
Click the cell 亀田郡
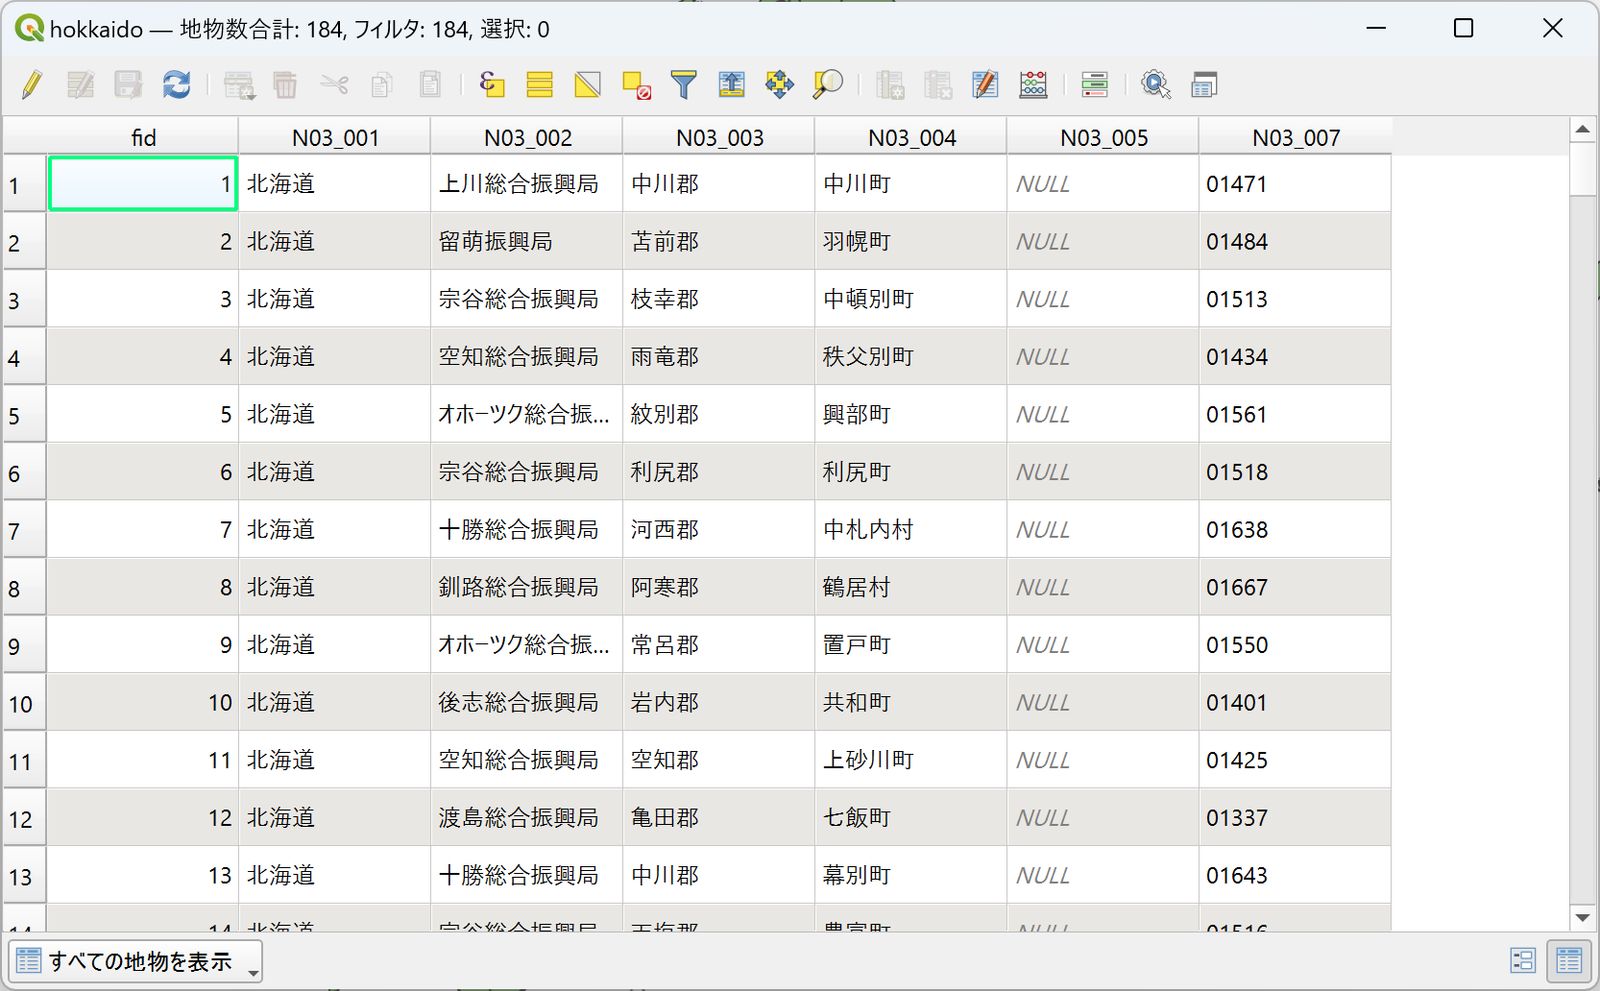(718, 818)
